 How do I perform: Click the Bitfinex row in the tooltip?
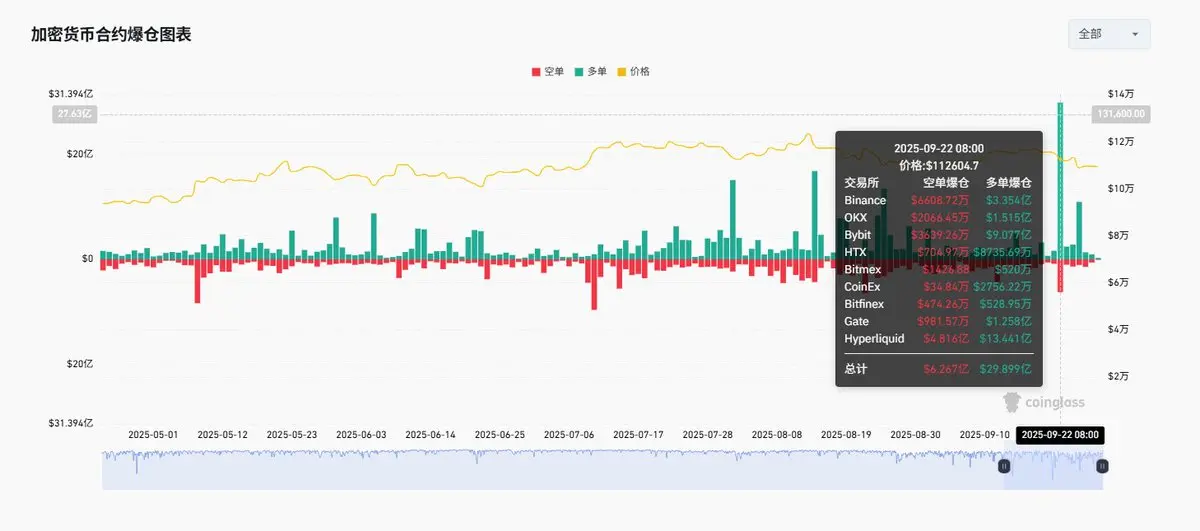point(938,304)
